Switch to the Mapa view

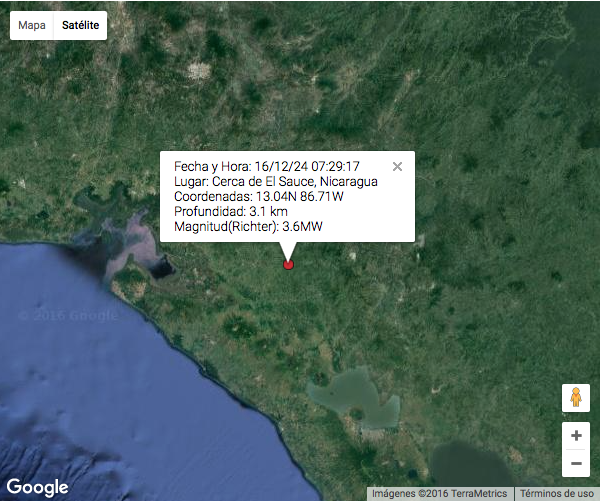point(32,25)
